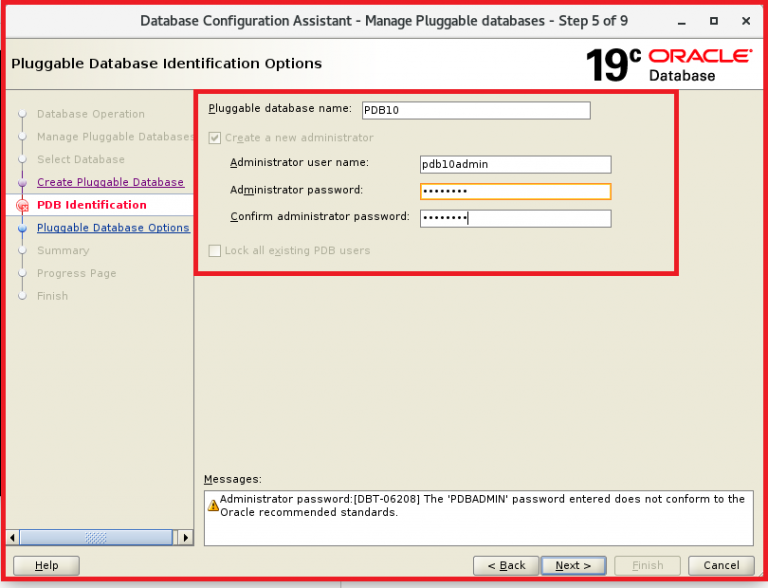
Task: Click the PDB Identification error step icon
Action: tap(23, 206)
